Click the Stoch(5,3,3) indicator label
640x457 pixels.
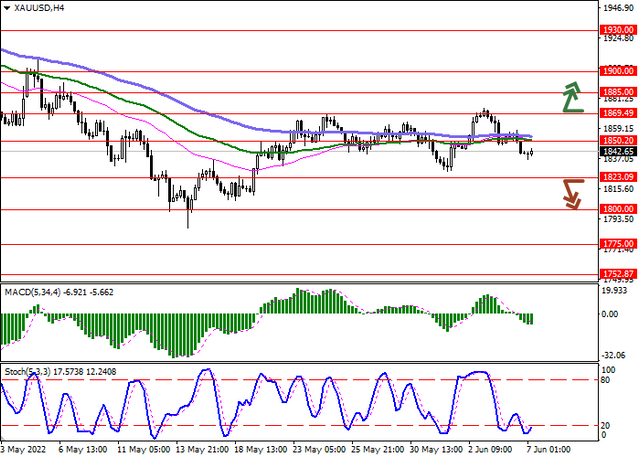point(28,372)
